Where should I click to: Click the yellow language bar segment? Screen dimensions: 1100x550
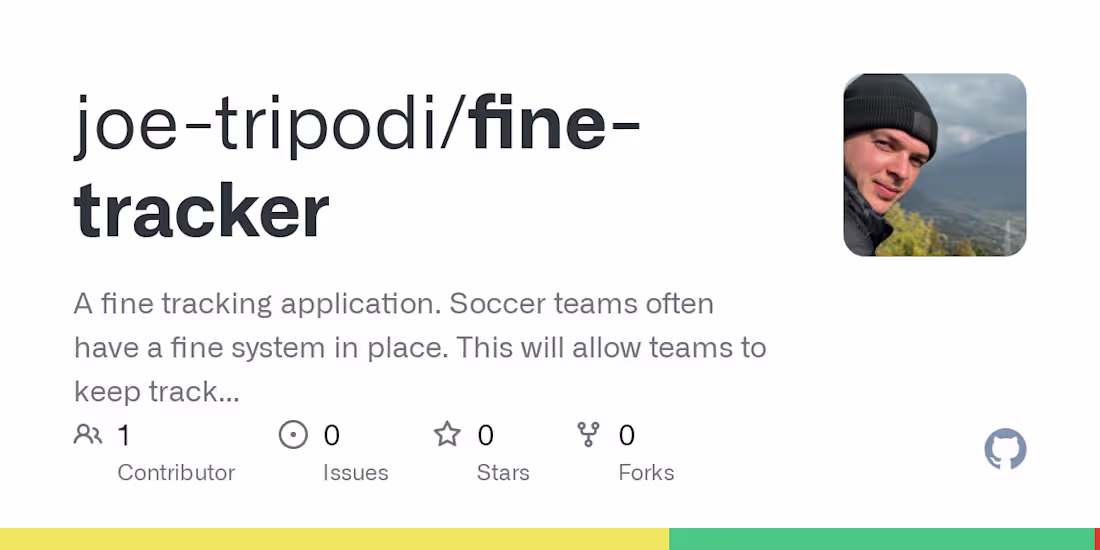[334, 539]
